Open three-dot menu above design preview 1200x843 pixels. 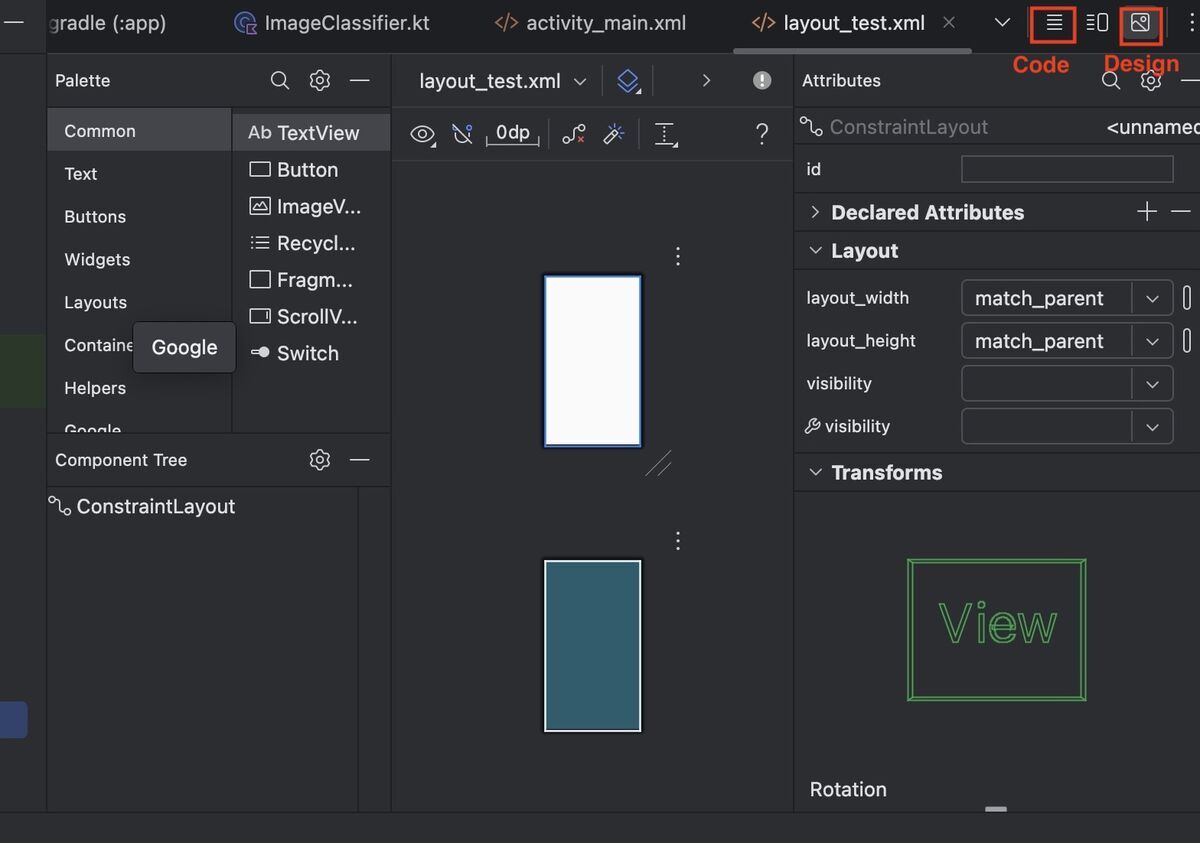point(678,256)
